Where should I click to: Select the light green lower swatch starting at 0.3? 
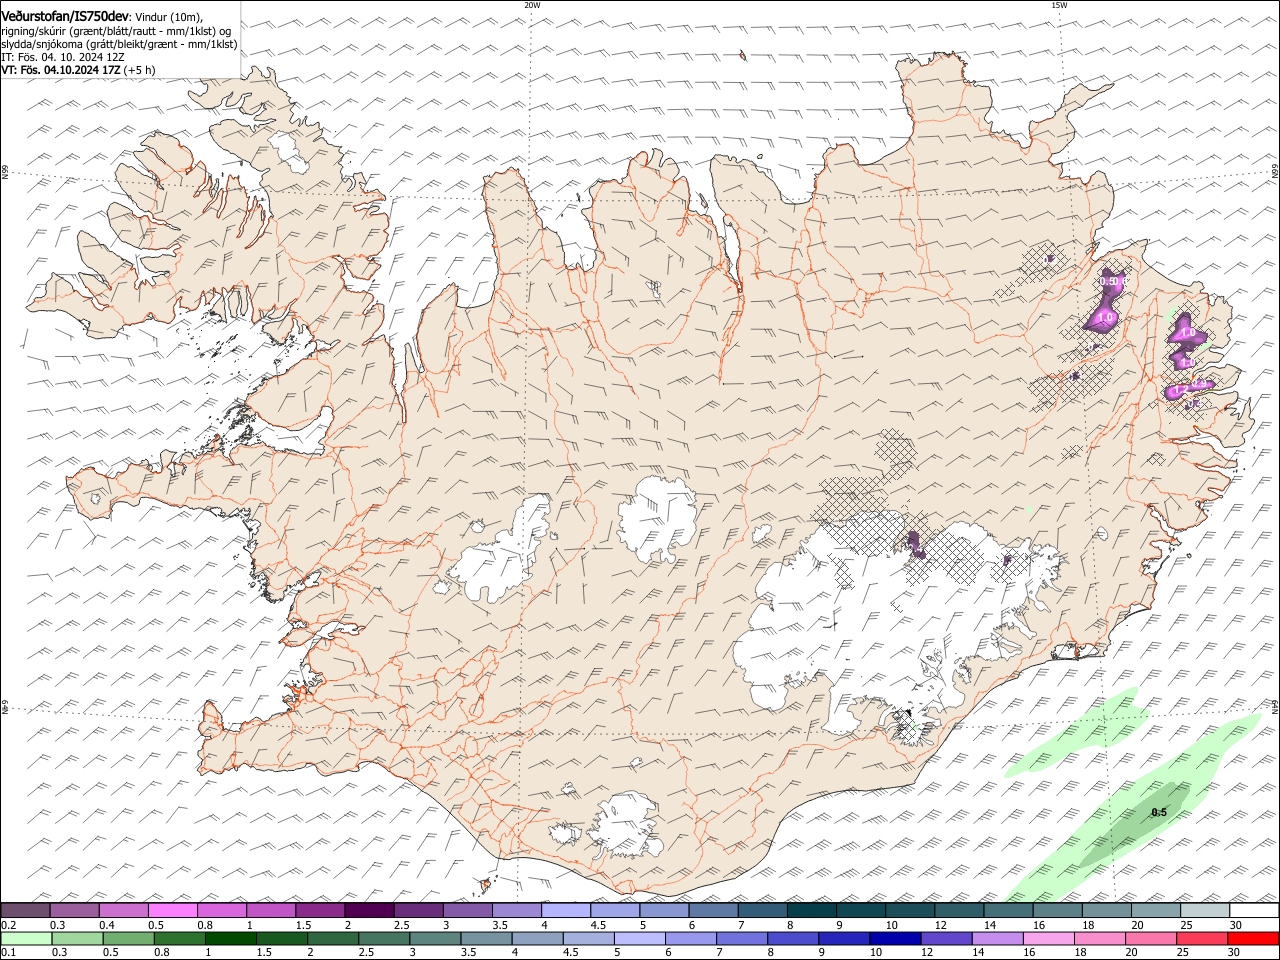(x=77, y=939)
